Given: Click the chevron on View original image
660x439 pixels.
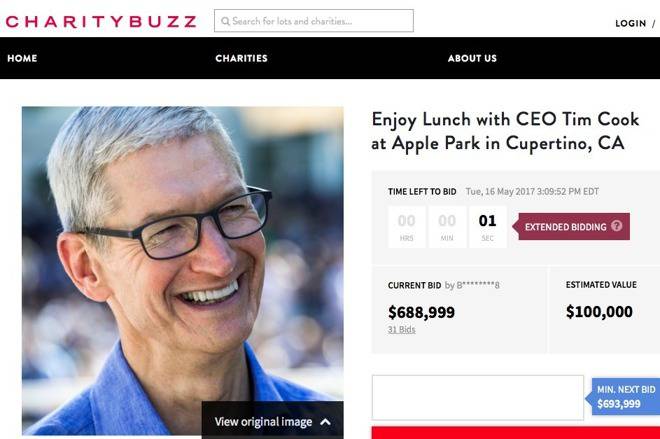Looking at the screenshot, I should (325, 422).
